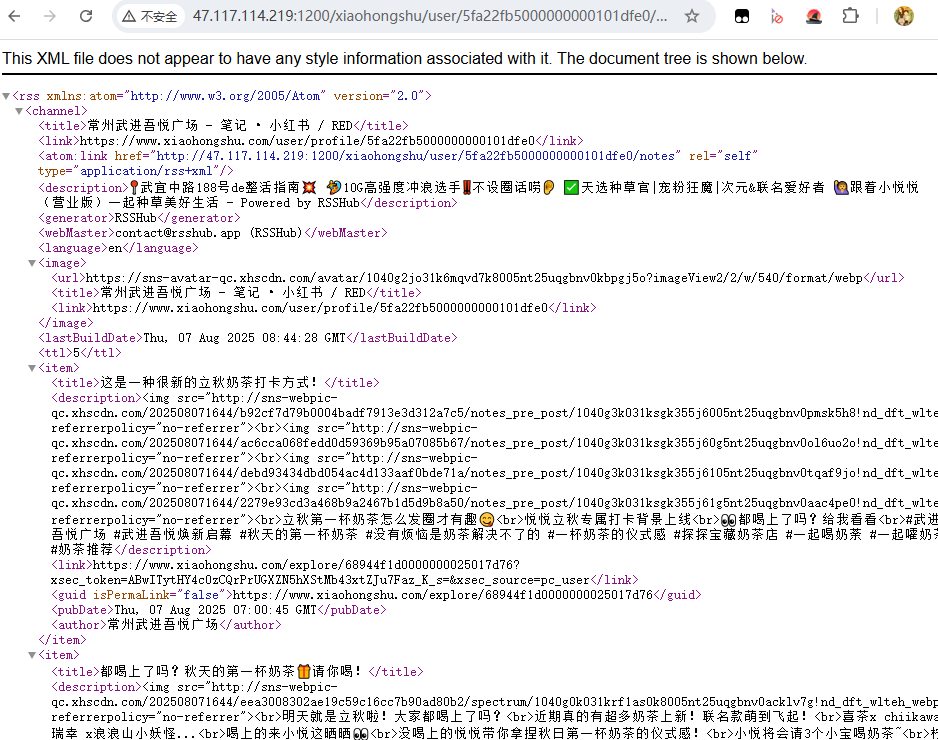Click the browser forward arrow

point(52,16)
